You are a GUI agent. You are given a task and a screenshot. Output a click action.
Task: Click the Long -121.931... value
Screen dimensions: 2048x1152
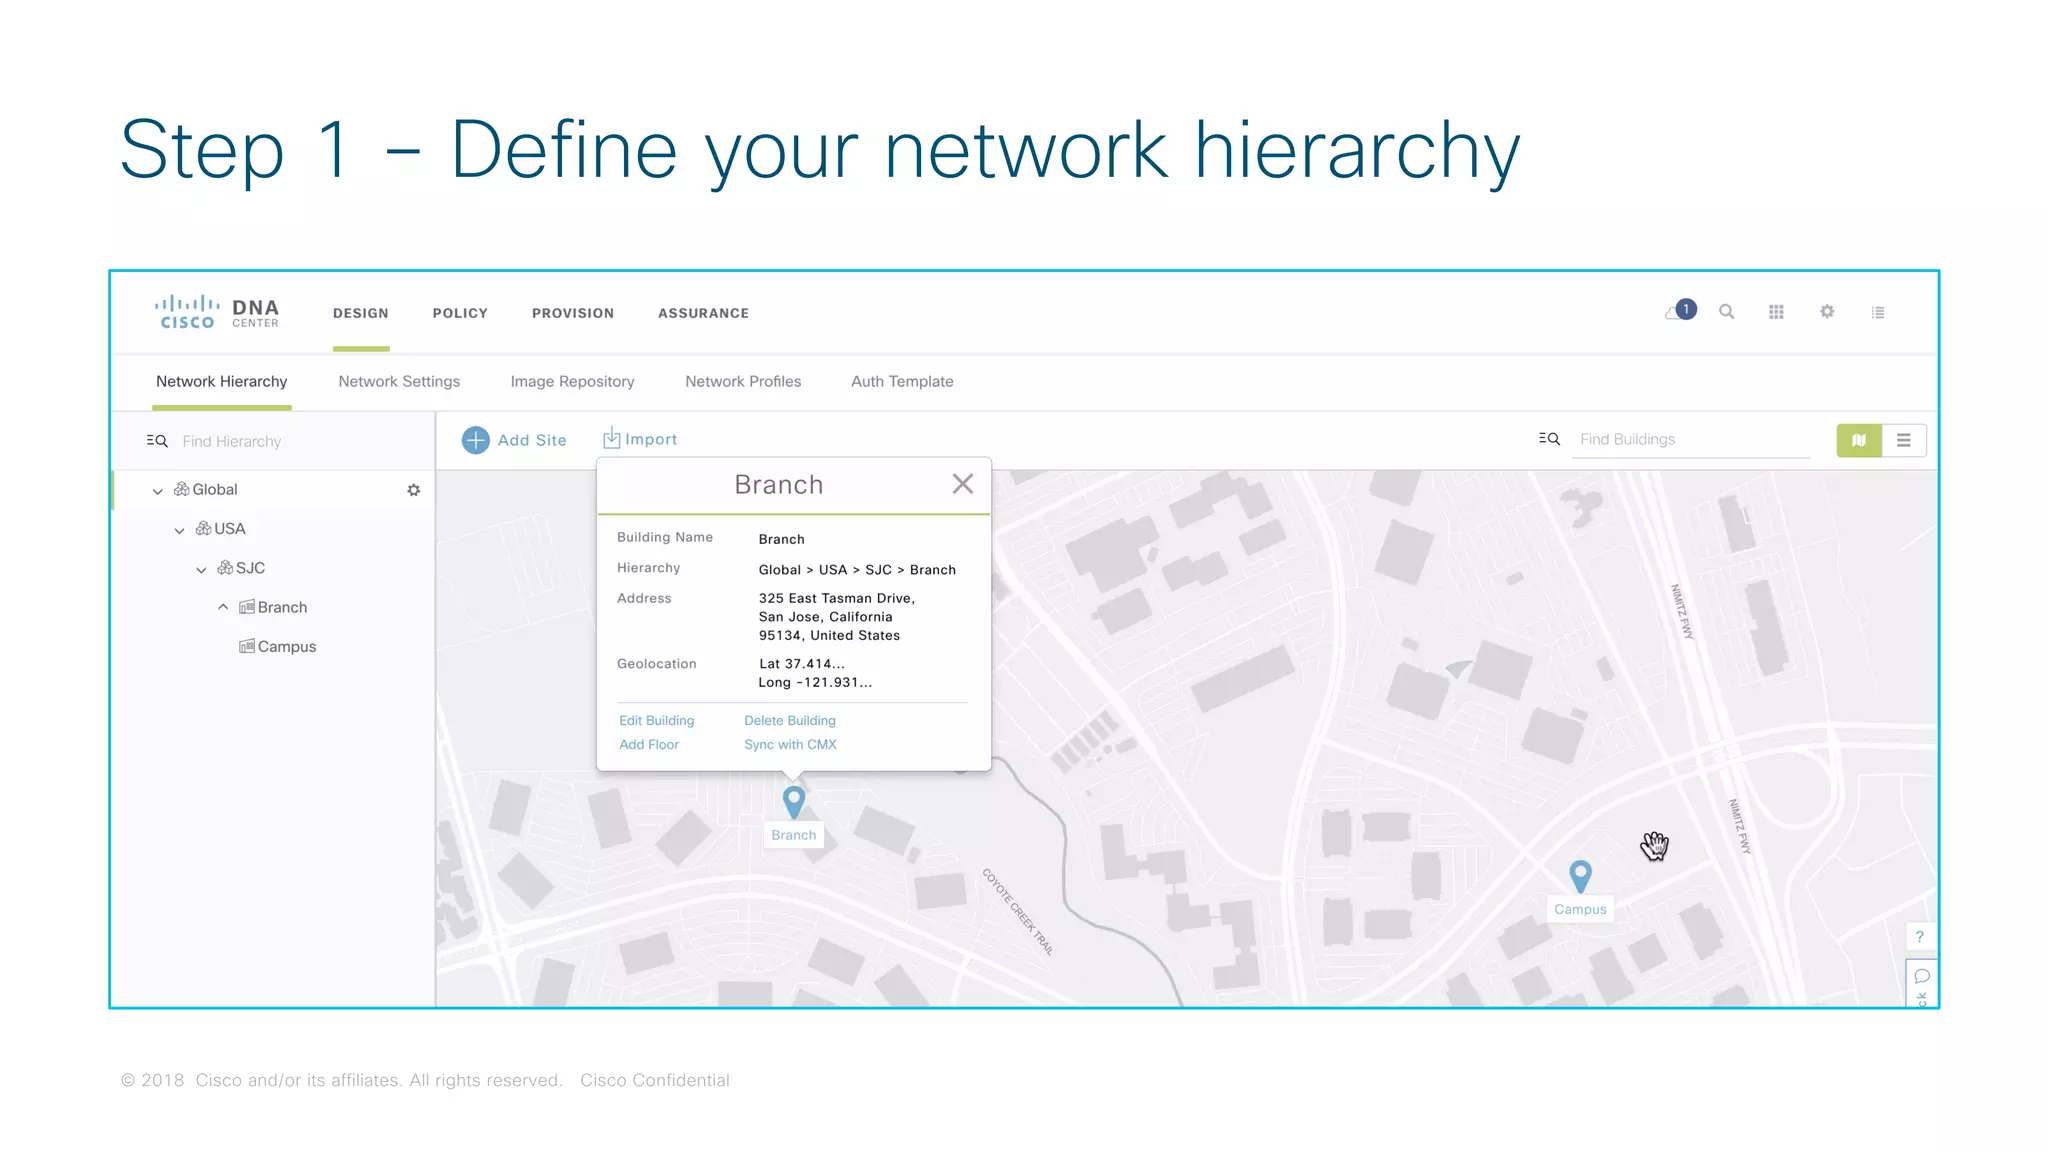click(815, 682)
